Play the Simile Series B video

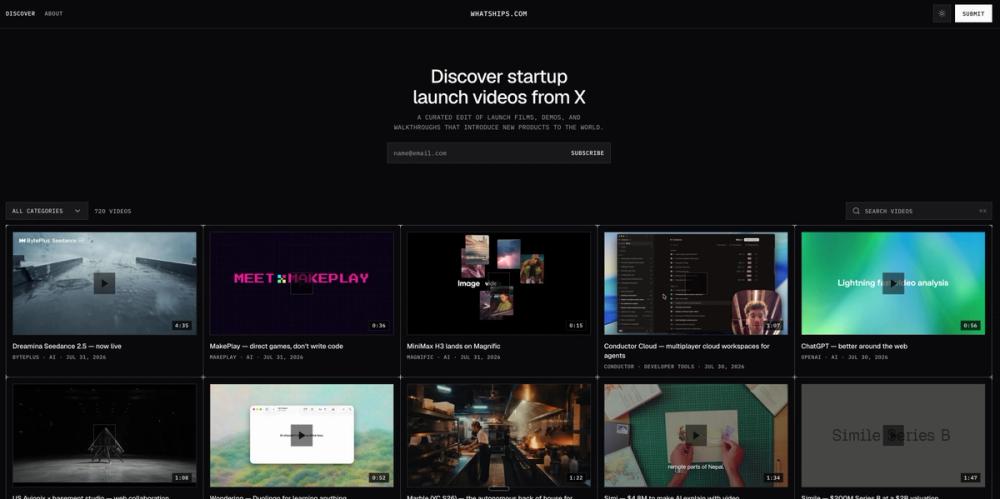[893, 435]
